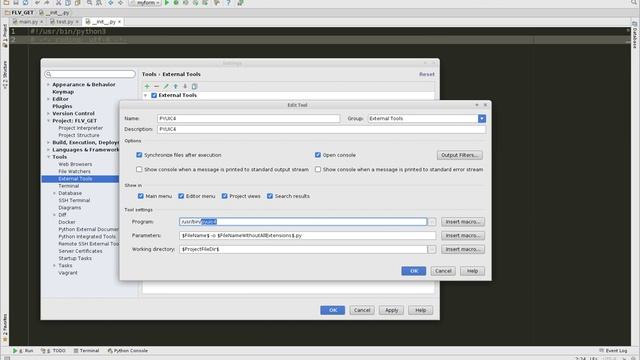This screenshot has width=640, height=360.
Task: Open the Run tool window tab
Action: (x=23, y=351)
